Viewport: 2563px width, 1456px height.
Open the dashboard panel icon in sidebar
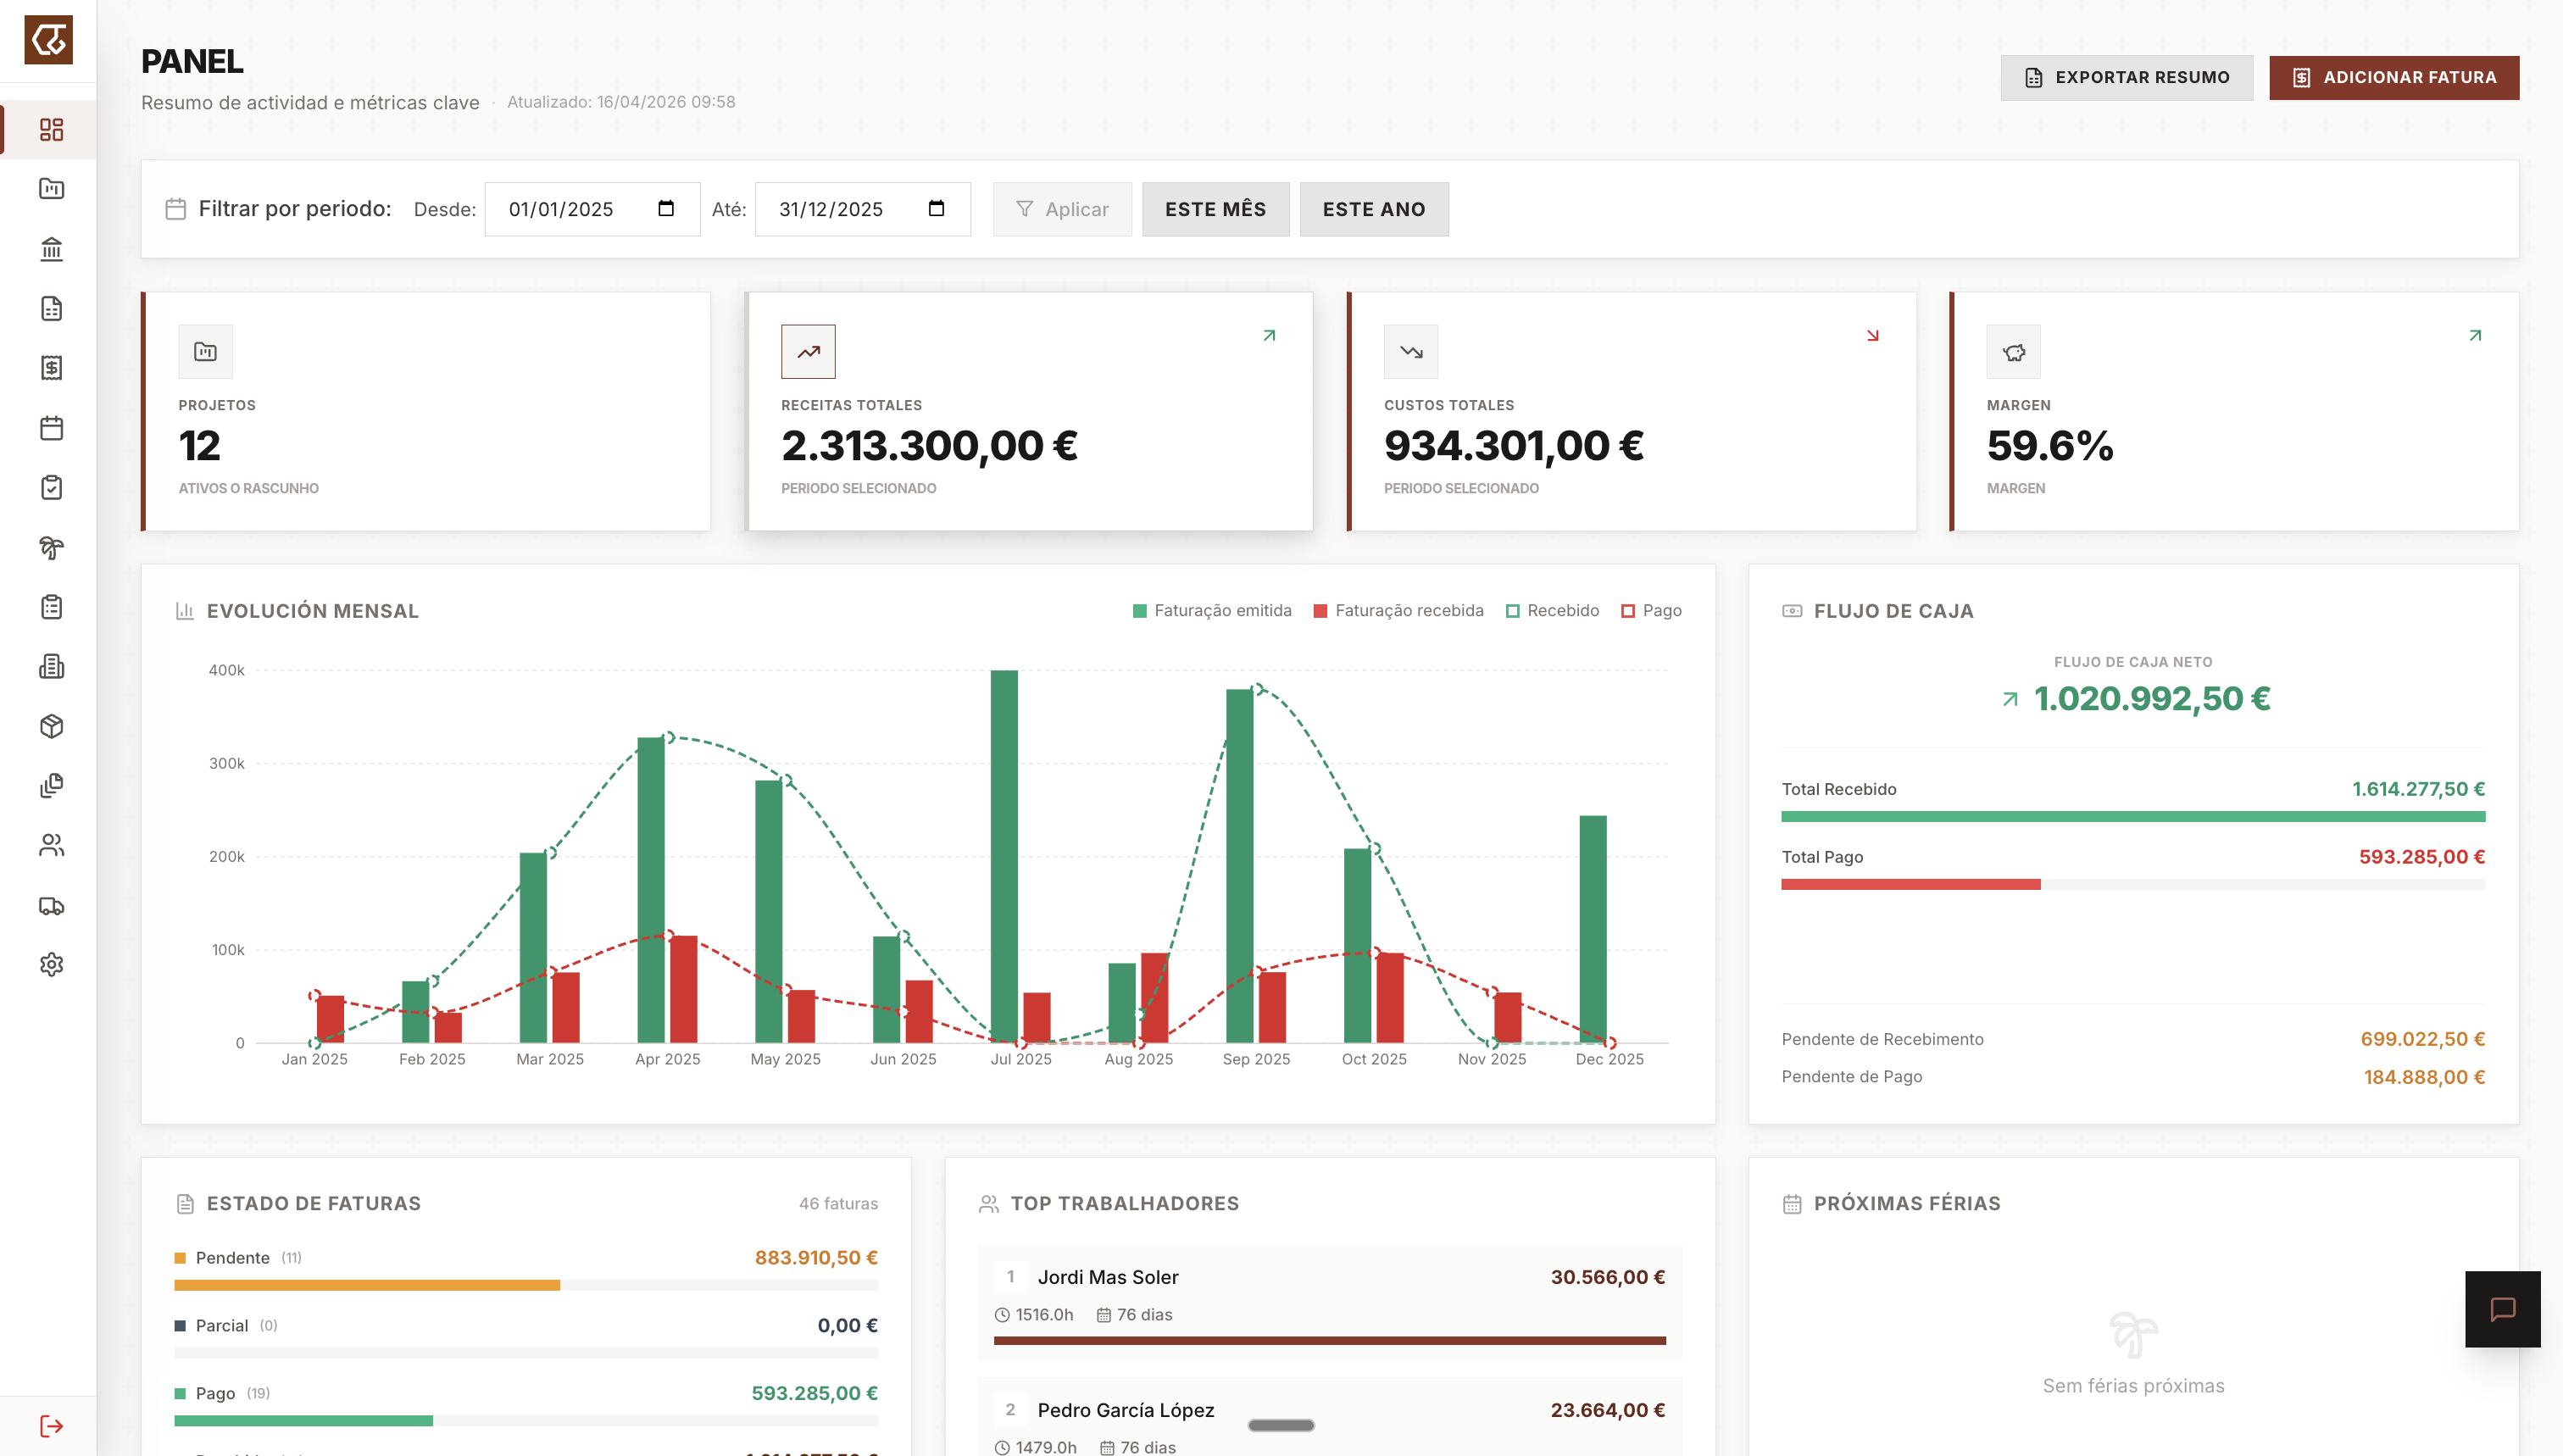coord(51,129)
